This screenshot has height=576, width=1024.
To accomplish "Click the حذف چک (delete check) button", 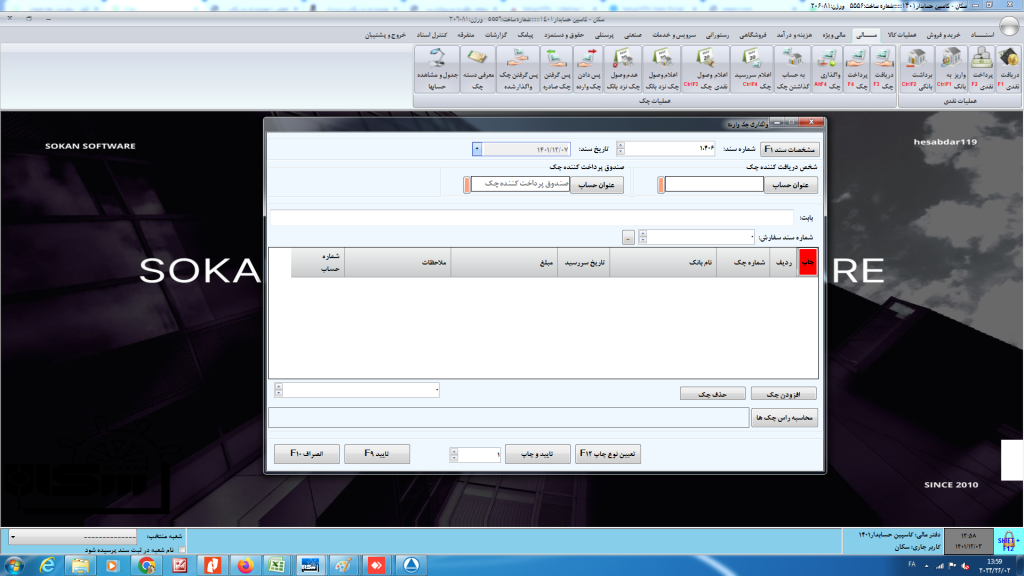I will click(x=712, y=394).
